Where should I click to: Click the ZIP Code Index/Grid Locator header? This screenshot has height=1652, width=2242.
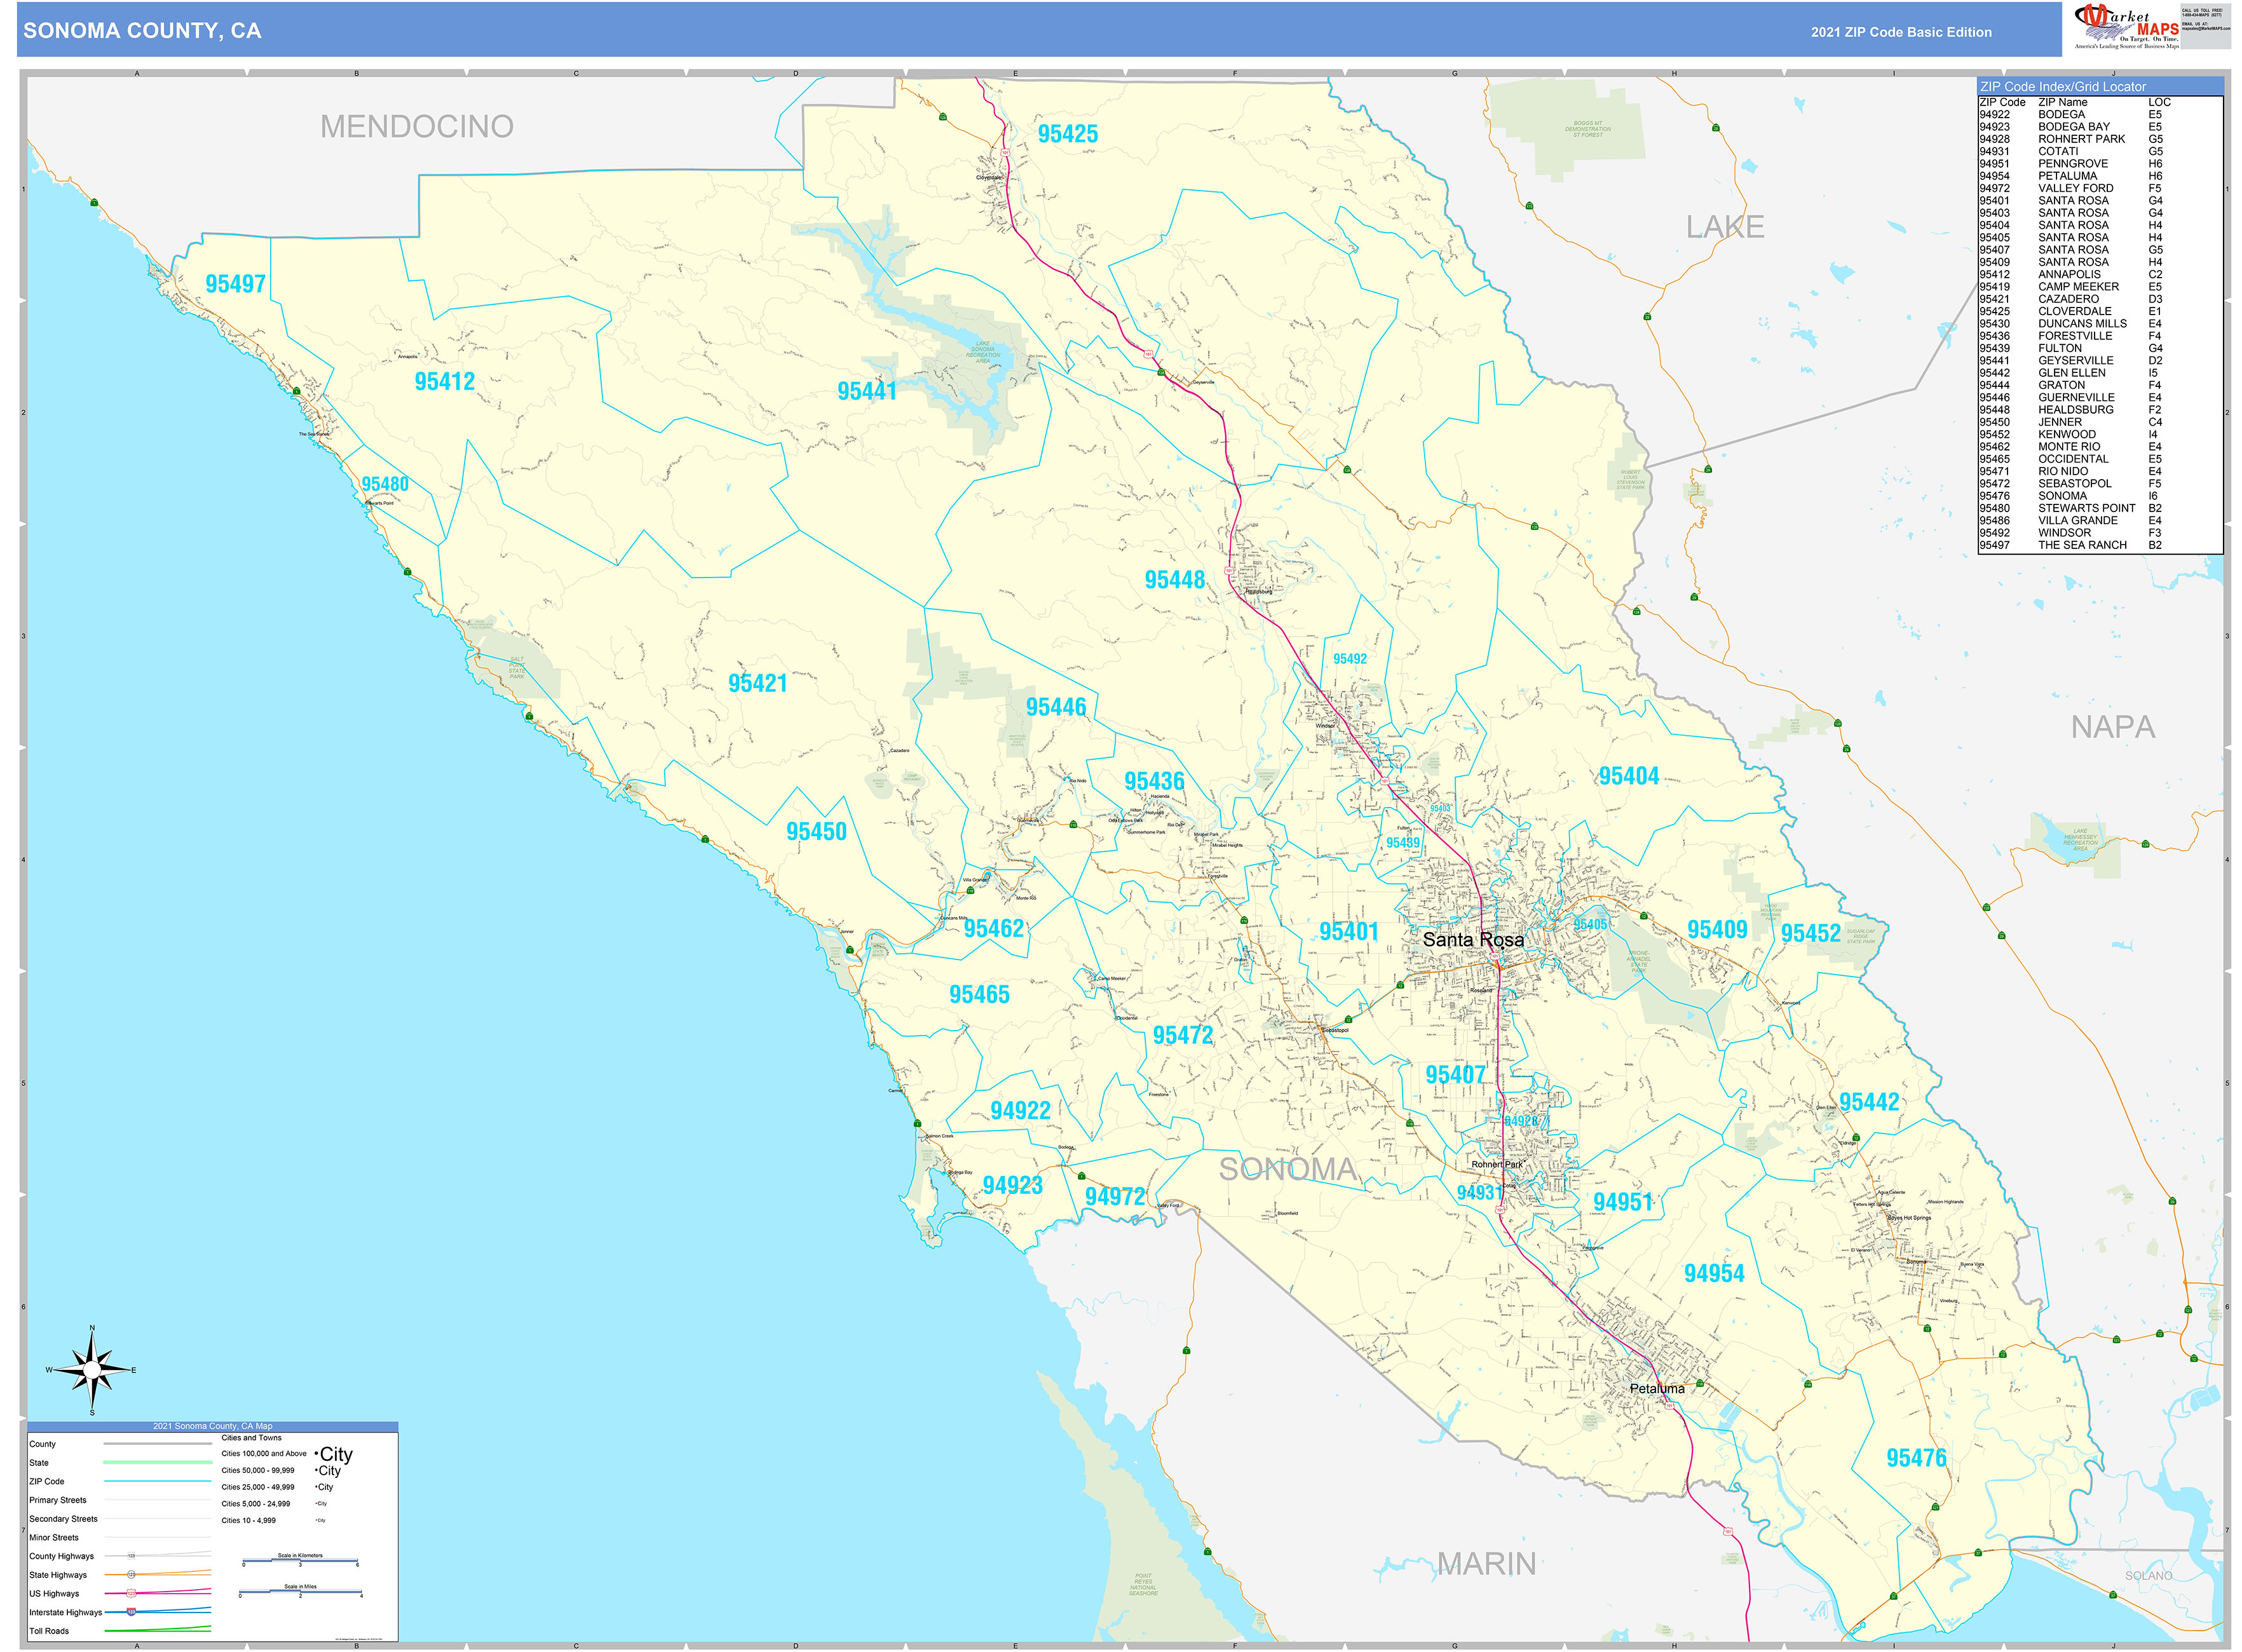2062,87
